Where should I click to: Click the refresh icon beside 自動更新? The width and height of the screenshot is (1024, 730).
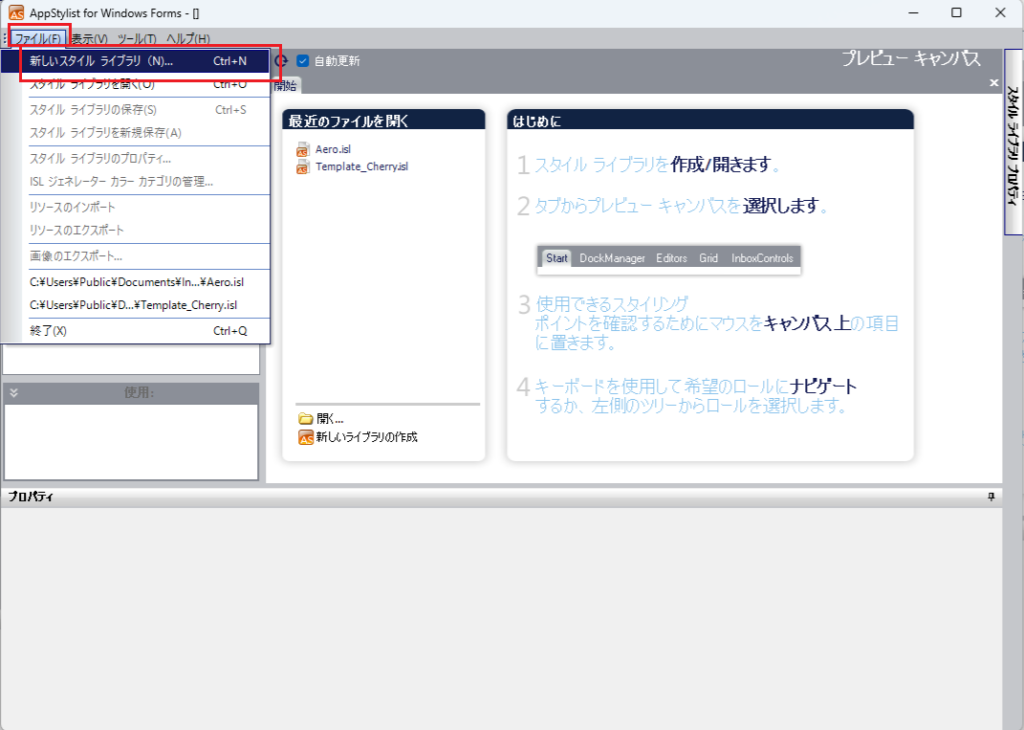coord(281,61)
